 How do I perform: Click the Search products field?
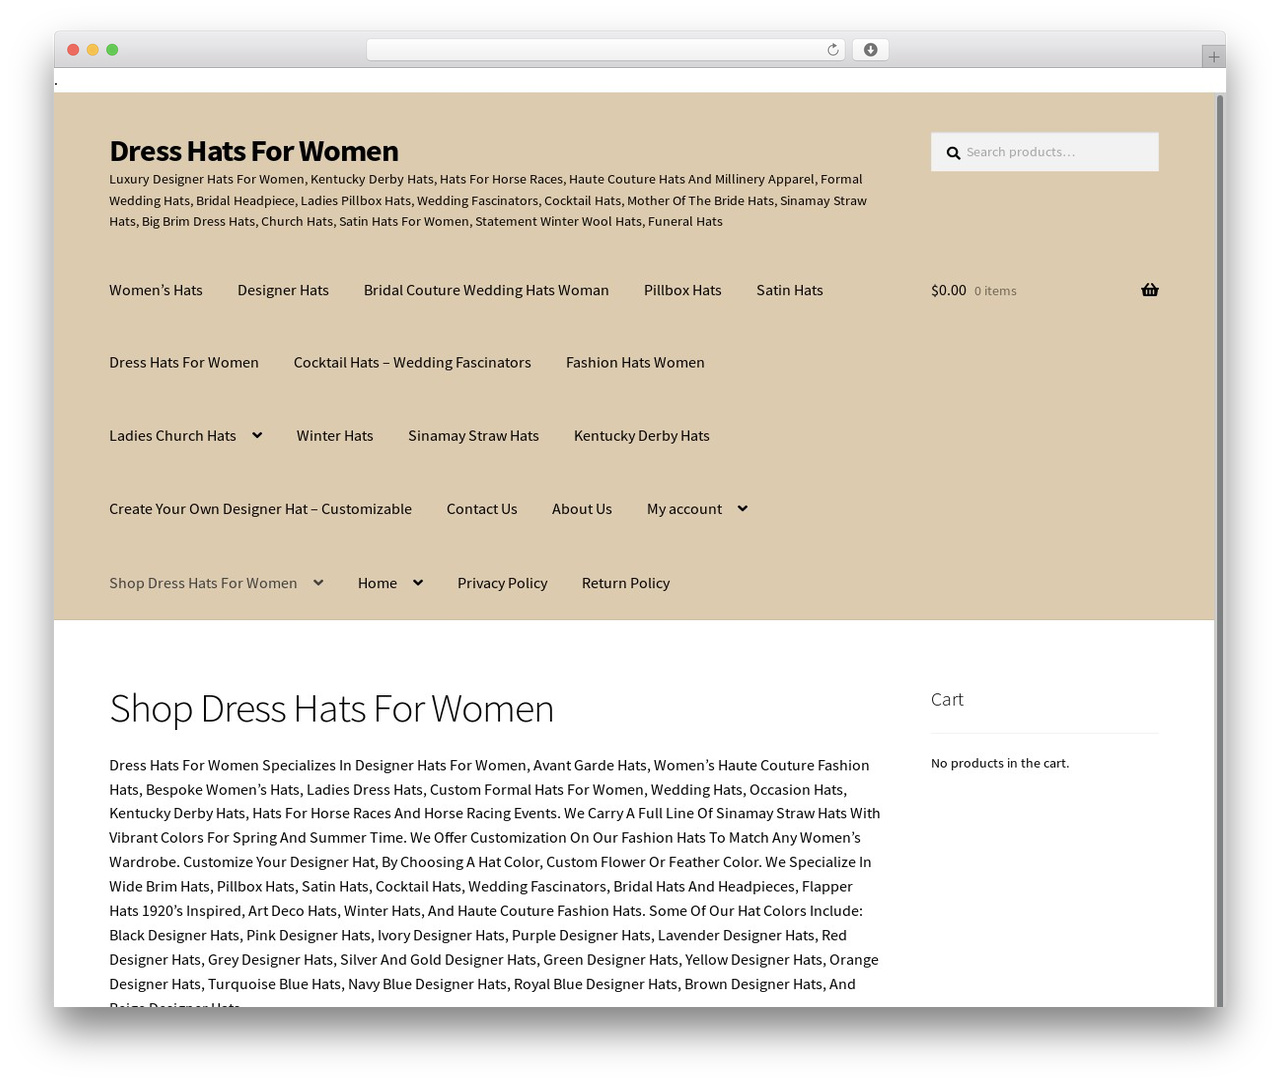(x=1044, y=152)
